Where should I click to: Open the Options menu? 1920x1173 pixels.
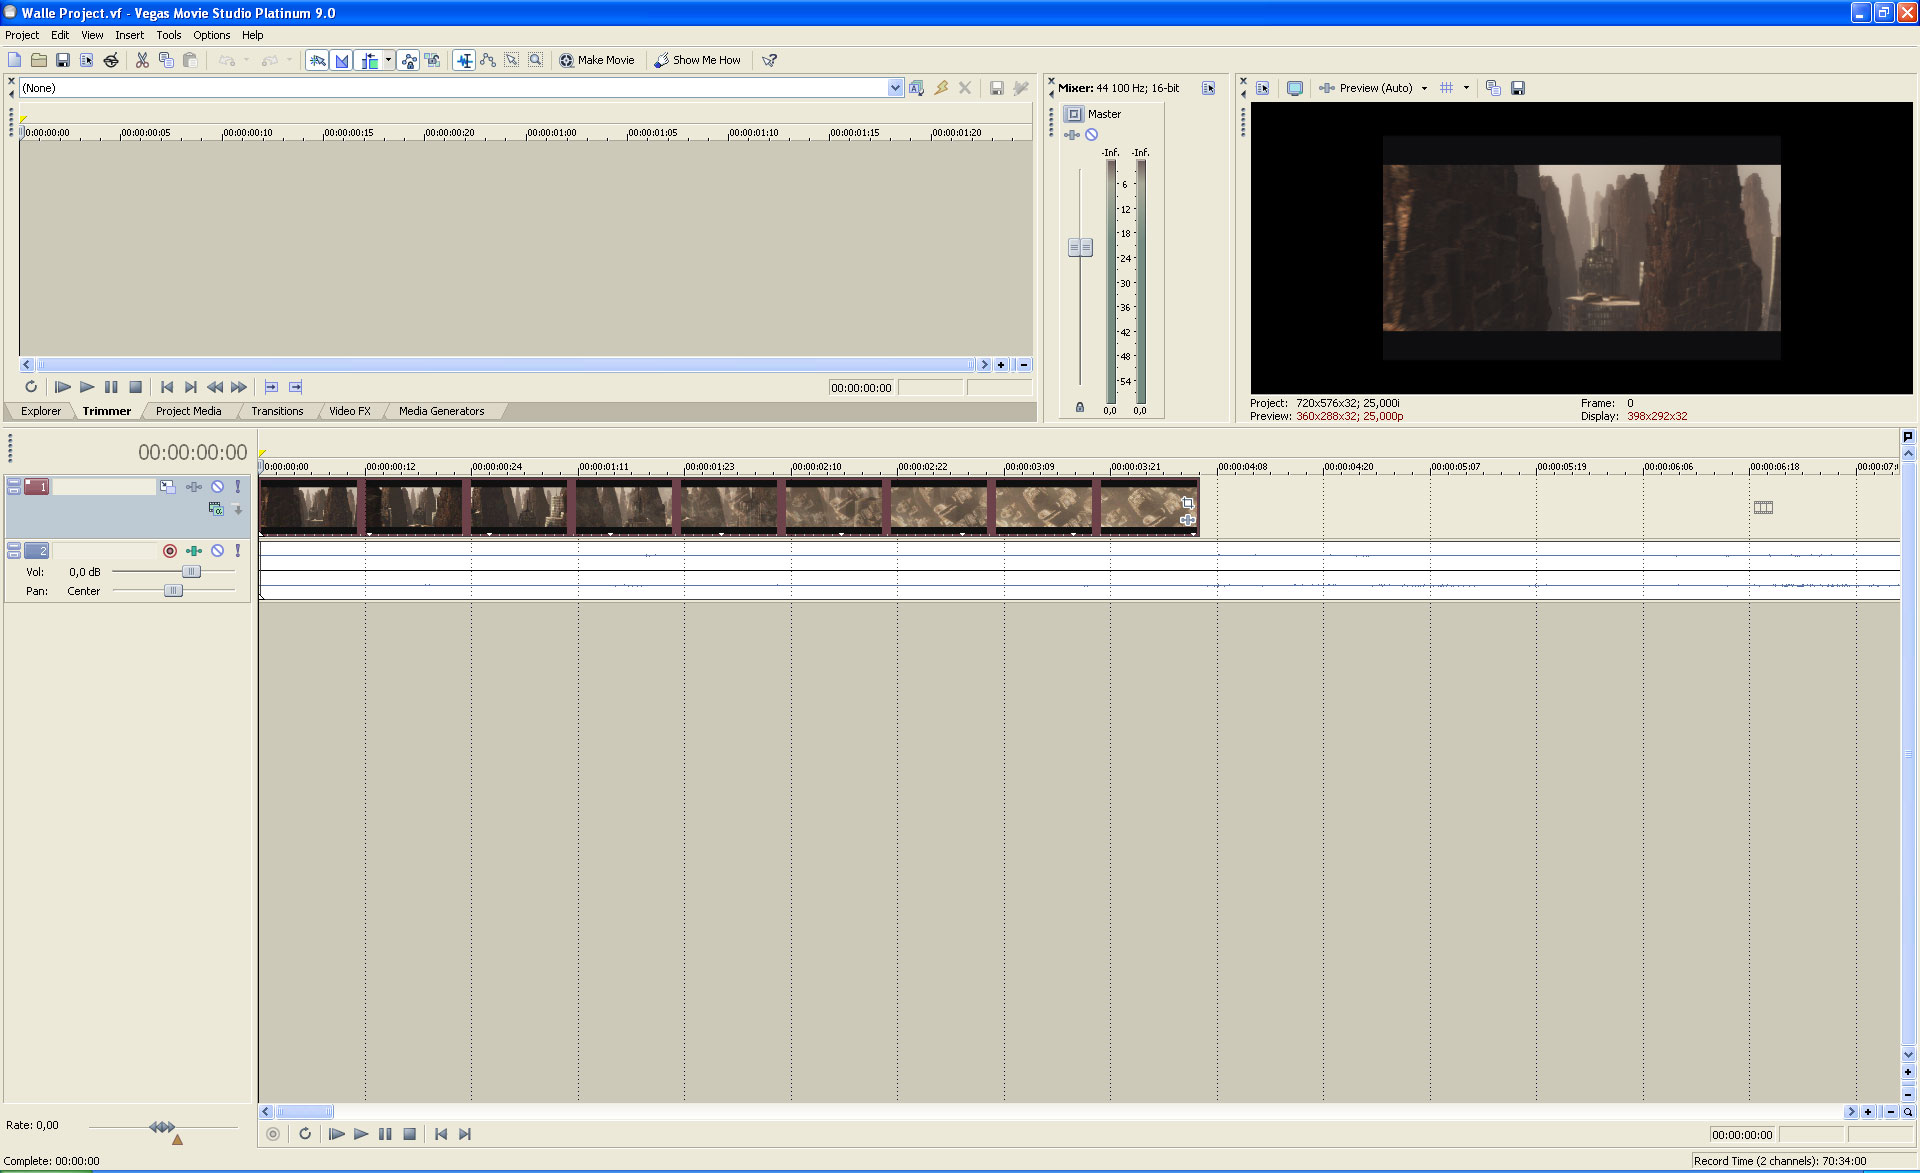[x=212, y=35]
